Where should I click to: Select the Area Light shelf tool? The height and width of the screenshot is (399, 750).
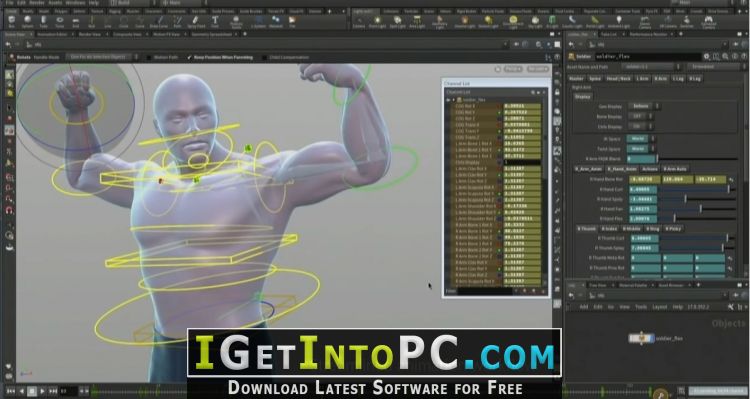tap(417, 22)
